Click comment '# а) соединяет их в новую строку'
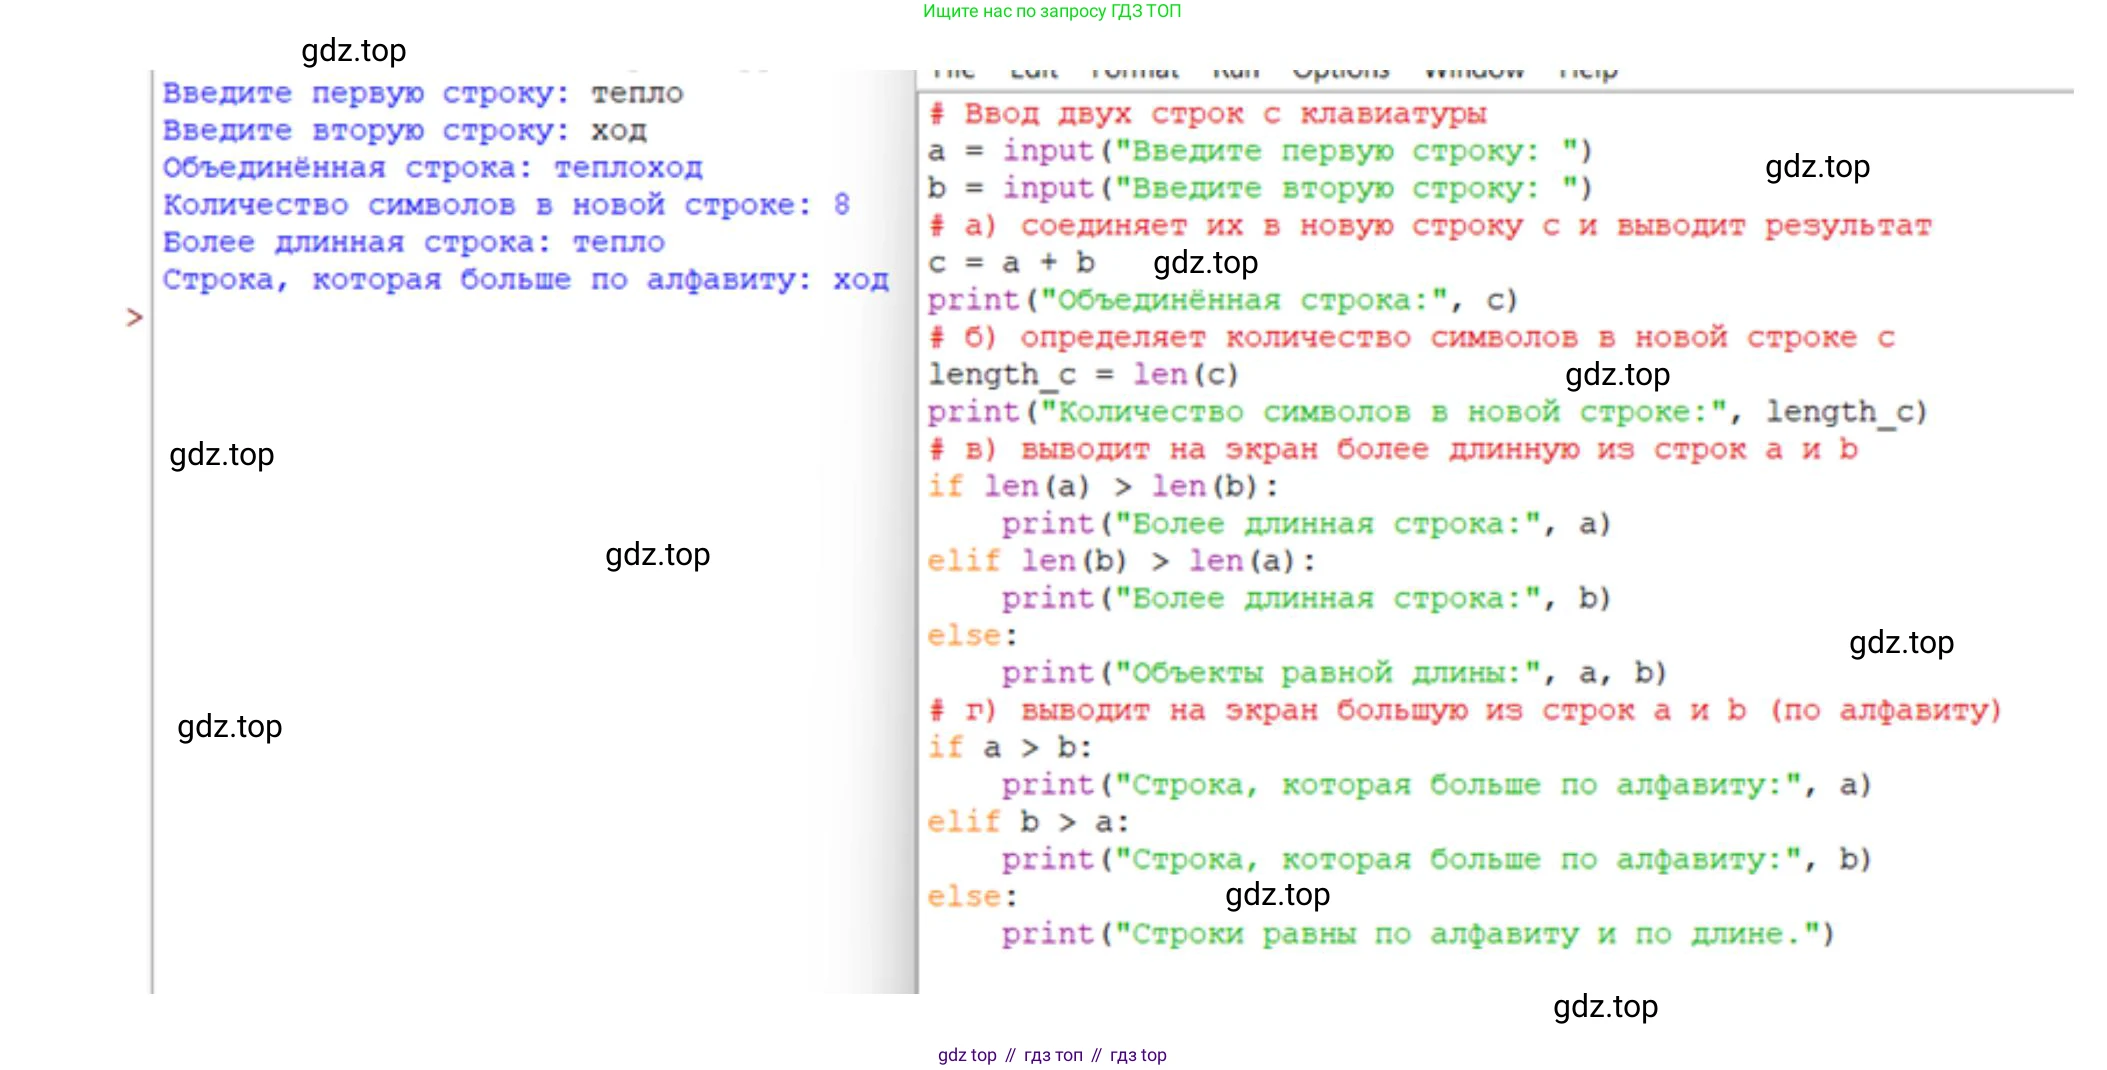This screenshot has width=2107, height=1070. point(1430,226)
